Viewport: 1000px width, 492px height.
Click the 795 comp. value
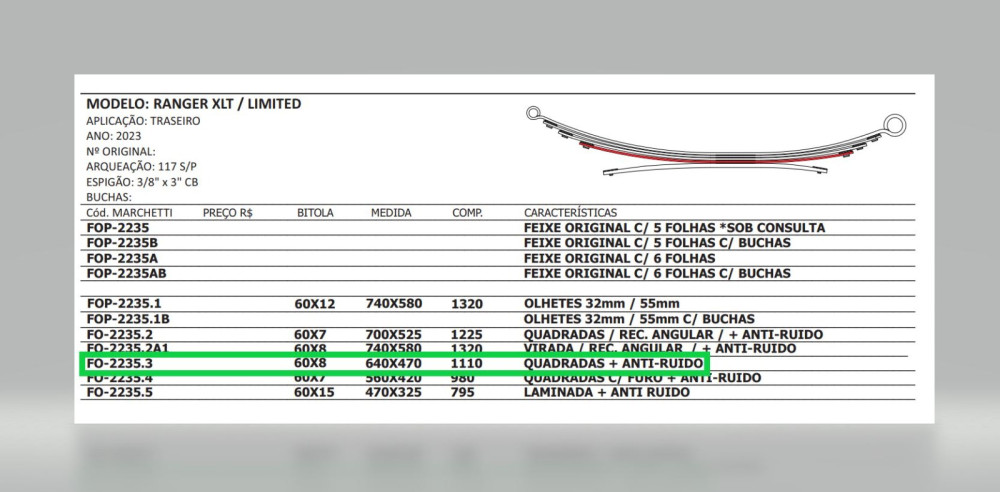(x=463, y=392)
